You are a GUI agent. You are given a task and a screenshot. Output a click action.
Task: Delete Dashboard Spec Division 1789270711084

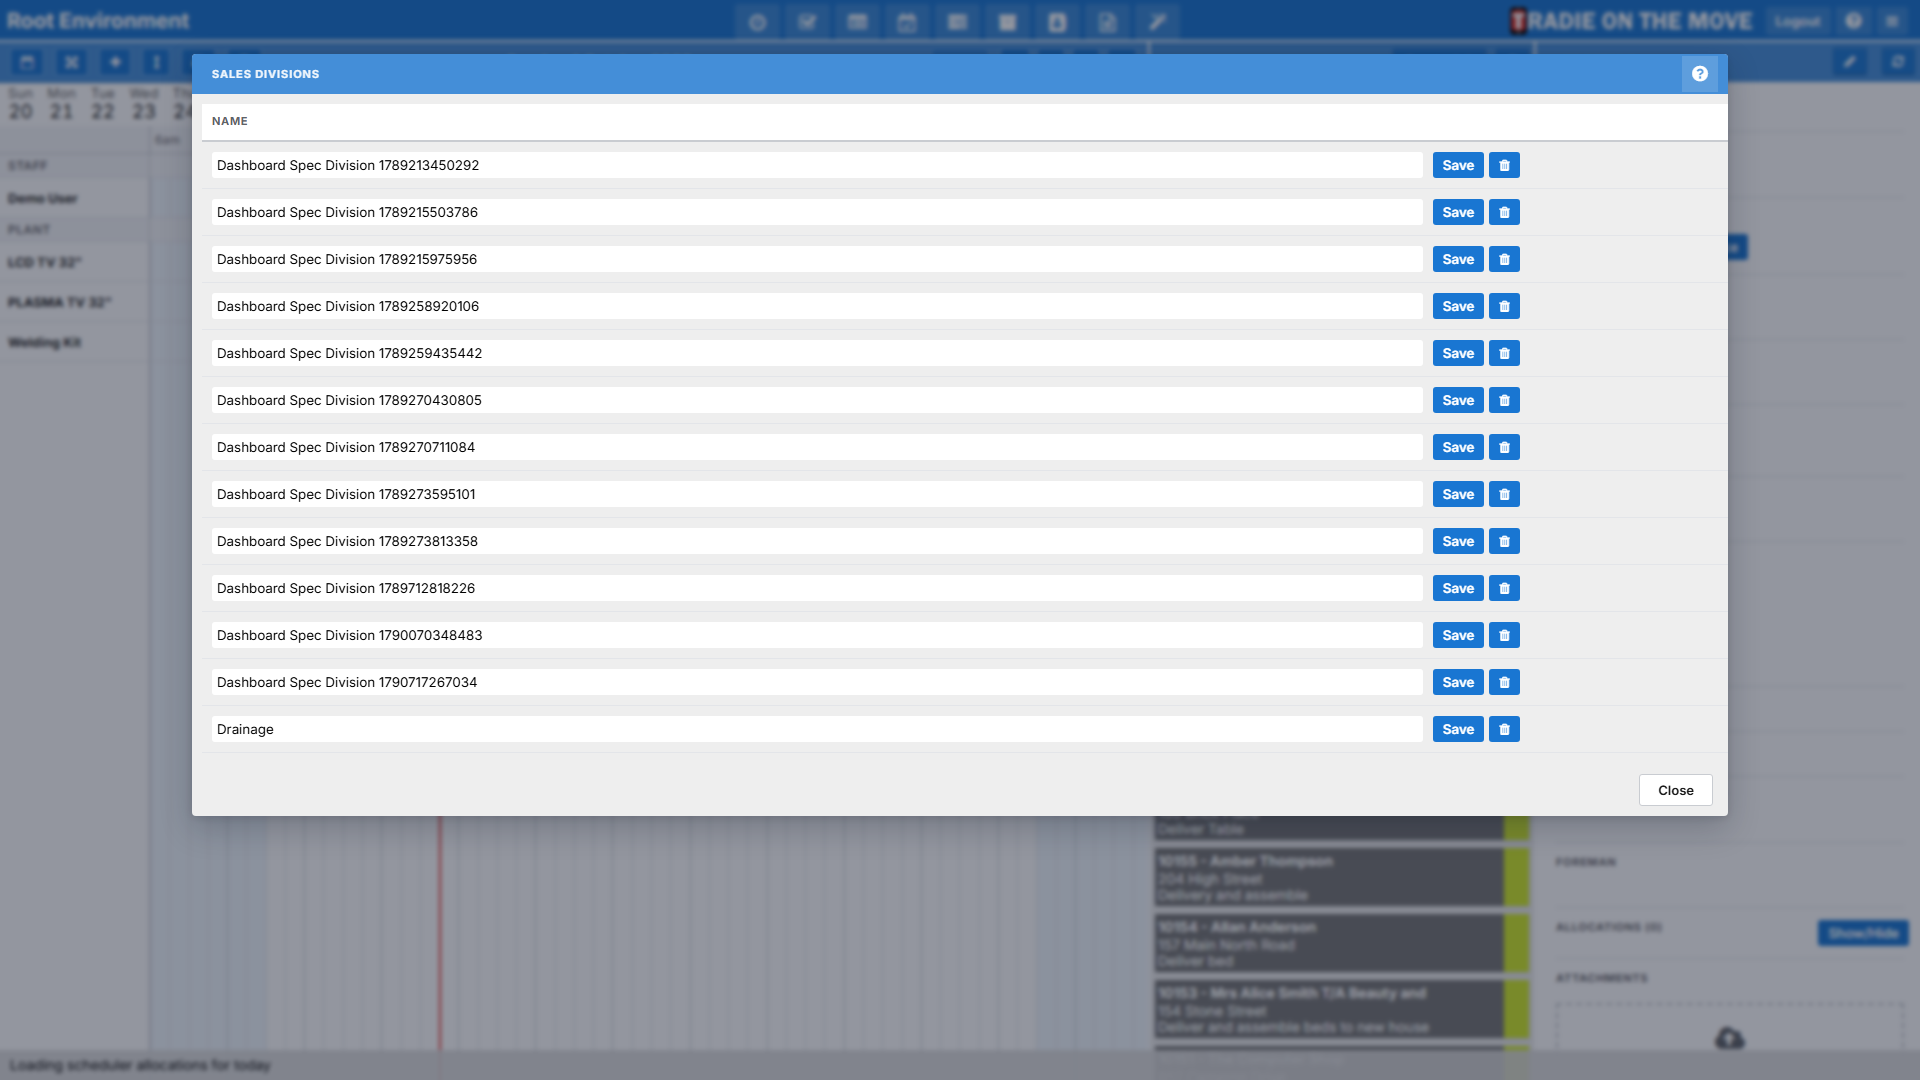point(1504,447)
